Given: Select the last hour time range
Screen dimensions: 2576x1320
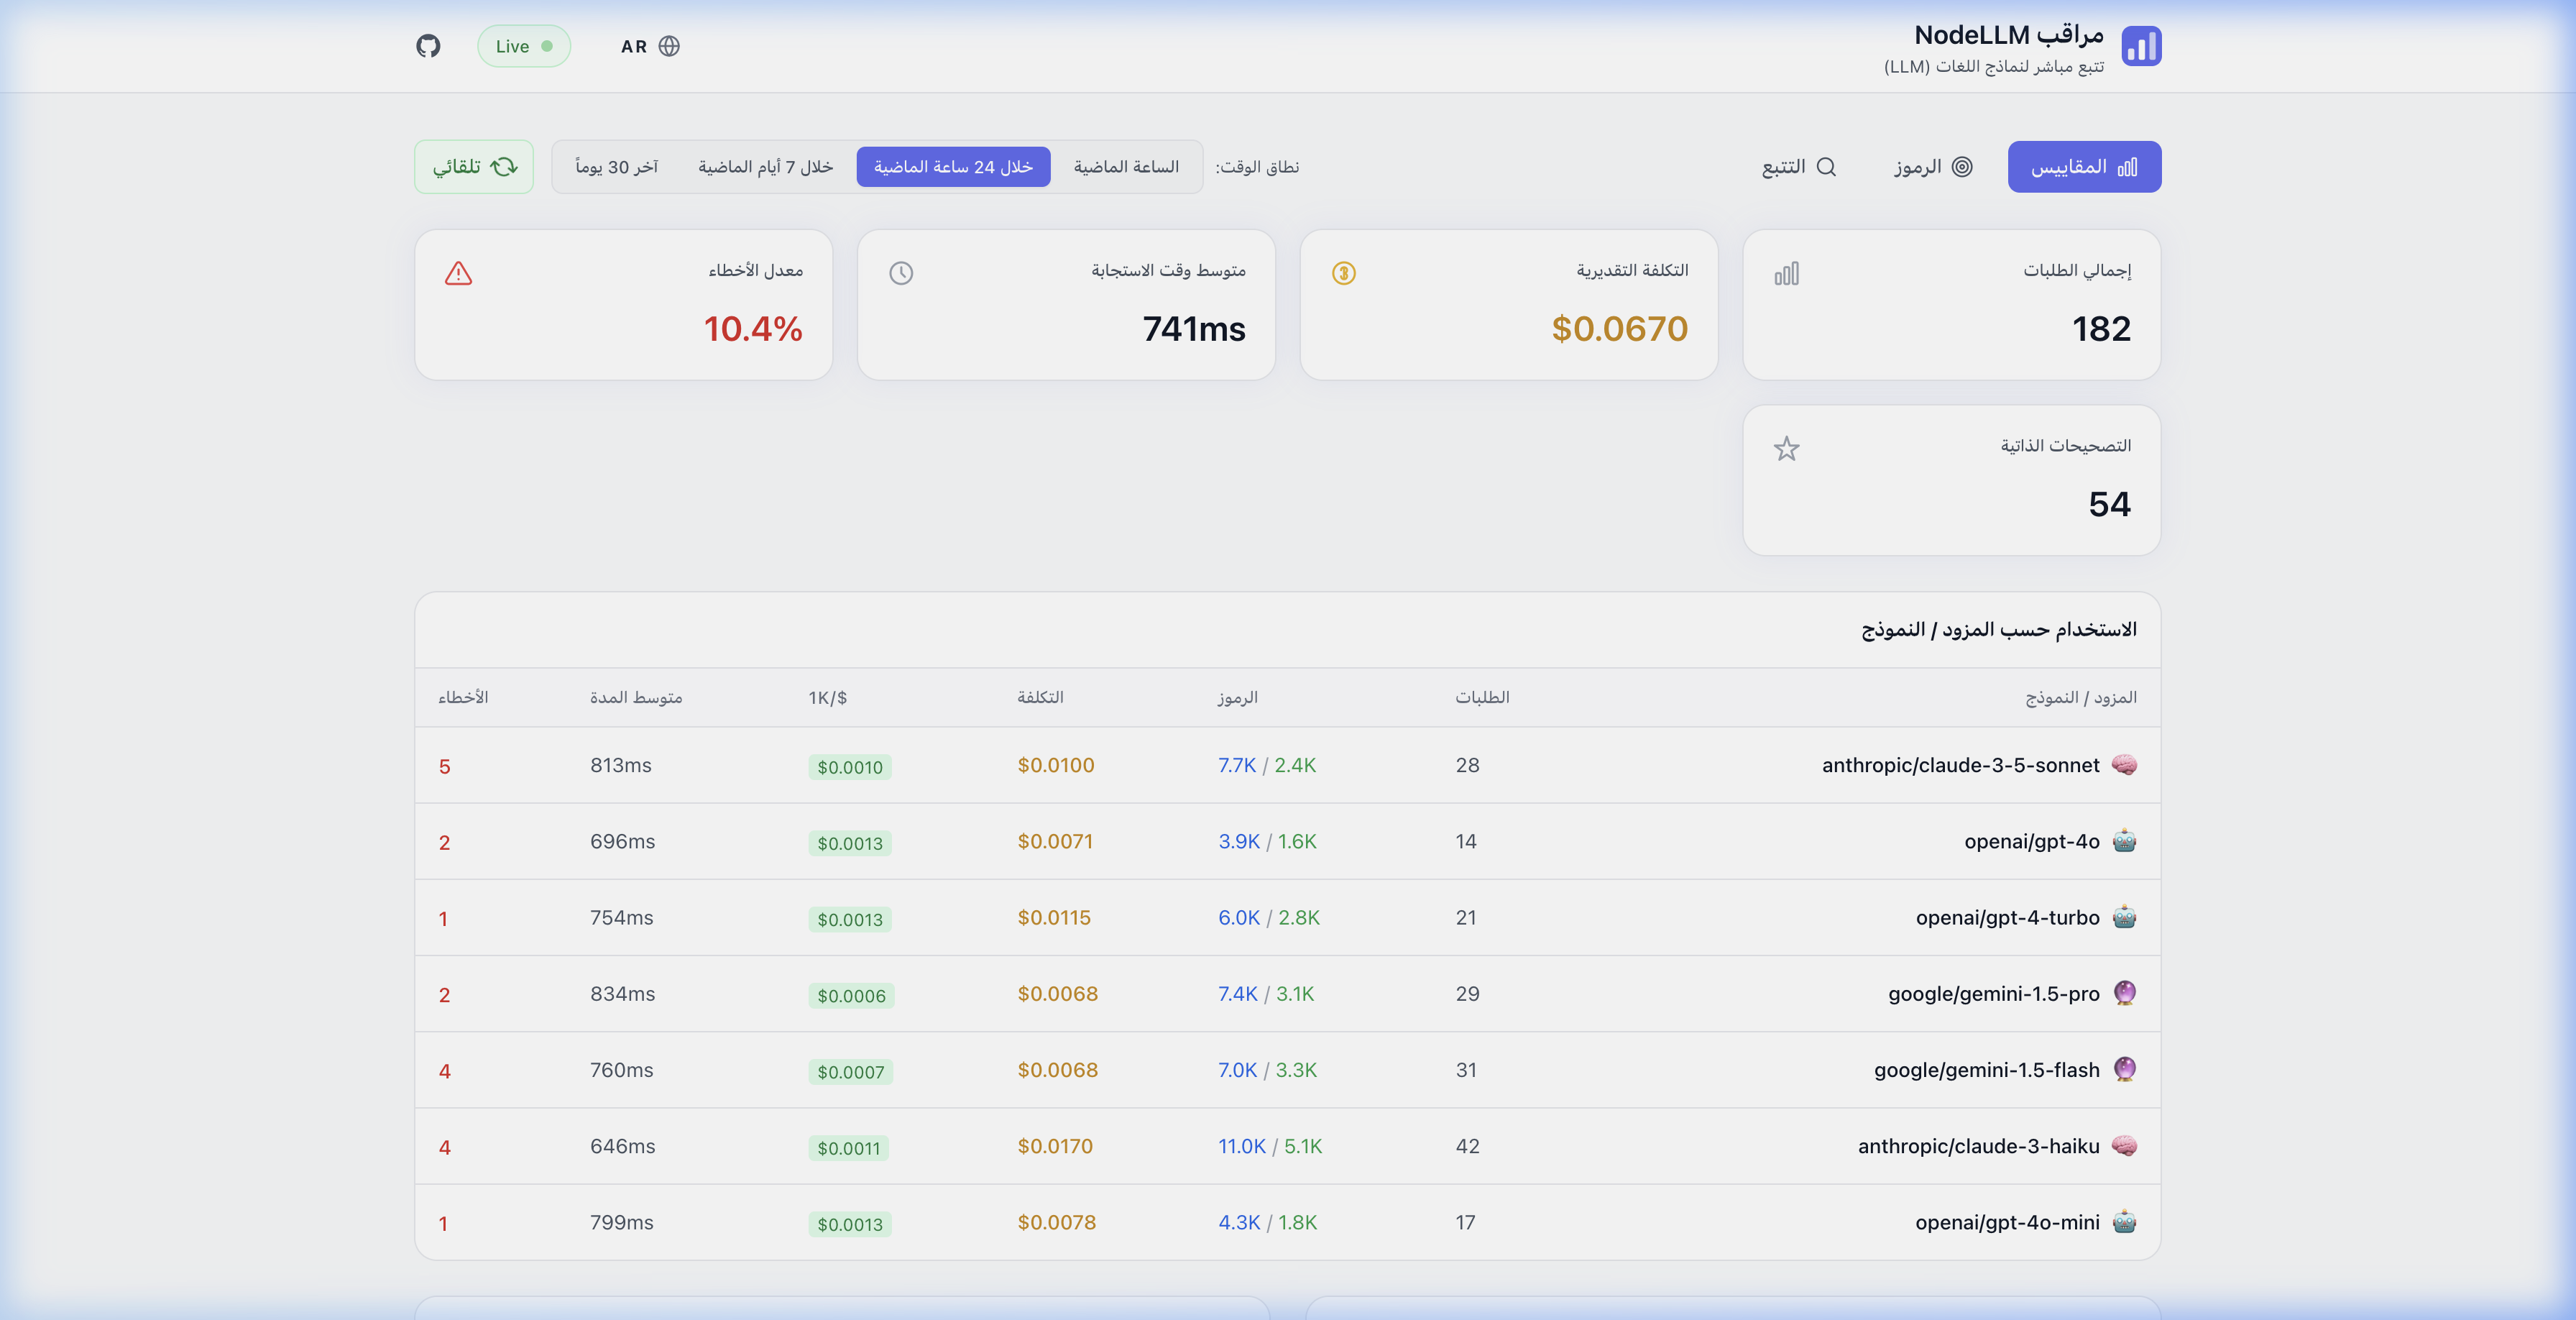Looking at the screenshot, I should 1126,167.
